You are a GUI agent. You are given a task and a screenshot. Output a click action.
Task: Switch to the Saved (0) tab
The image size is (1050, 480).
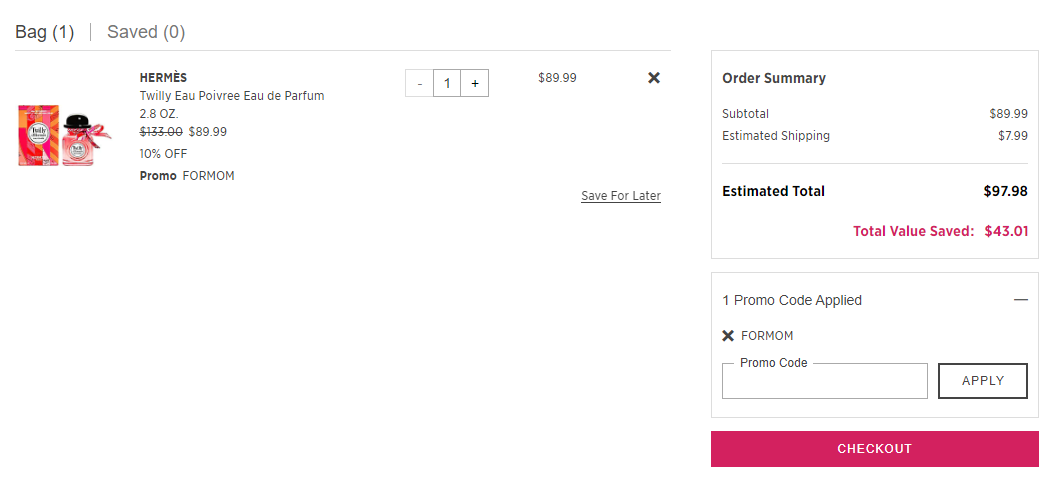pyautogui.click(x=146, y=31)
